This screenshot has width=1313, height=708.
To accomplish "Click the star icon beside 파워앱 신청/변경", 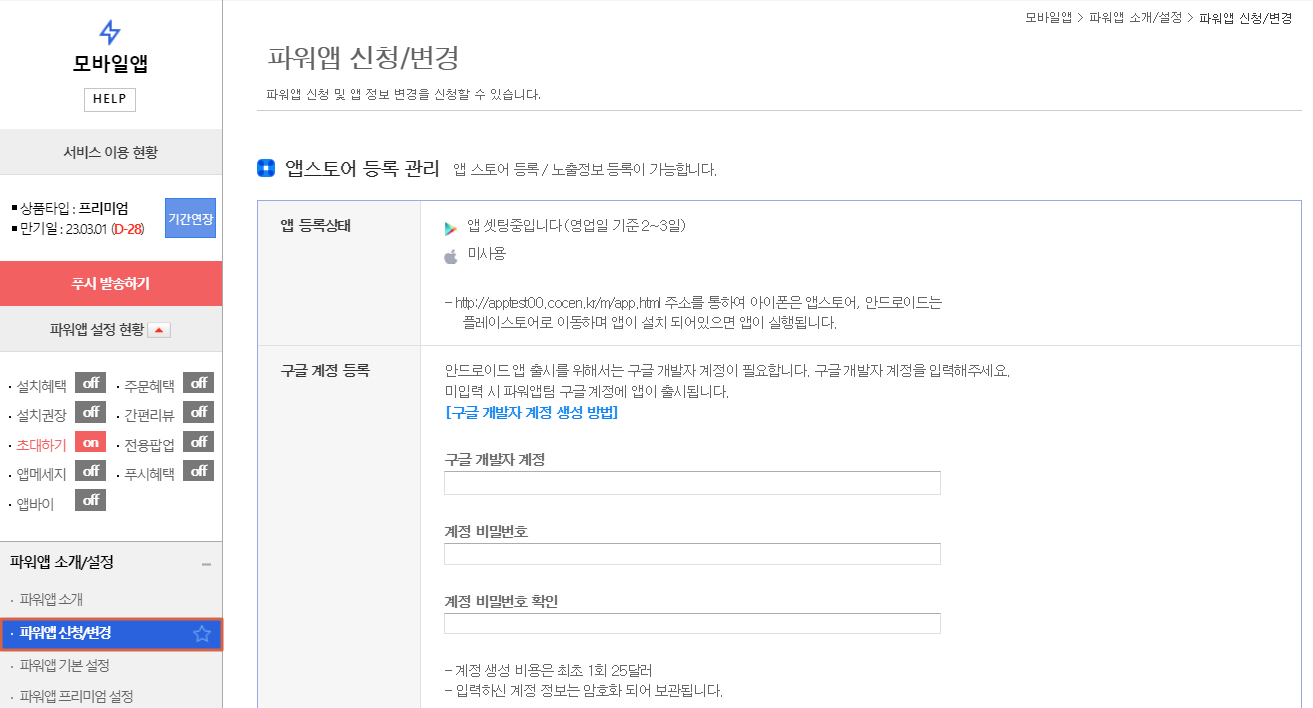I will pyautogui.click(x=202, y=634).
